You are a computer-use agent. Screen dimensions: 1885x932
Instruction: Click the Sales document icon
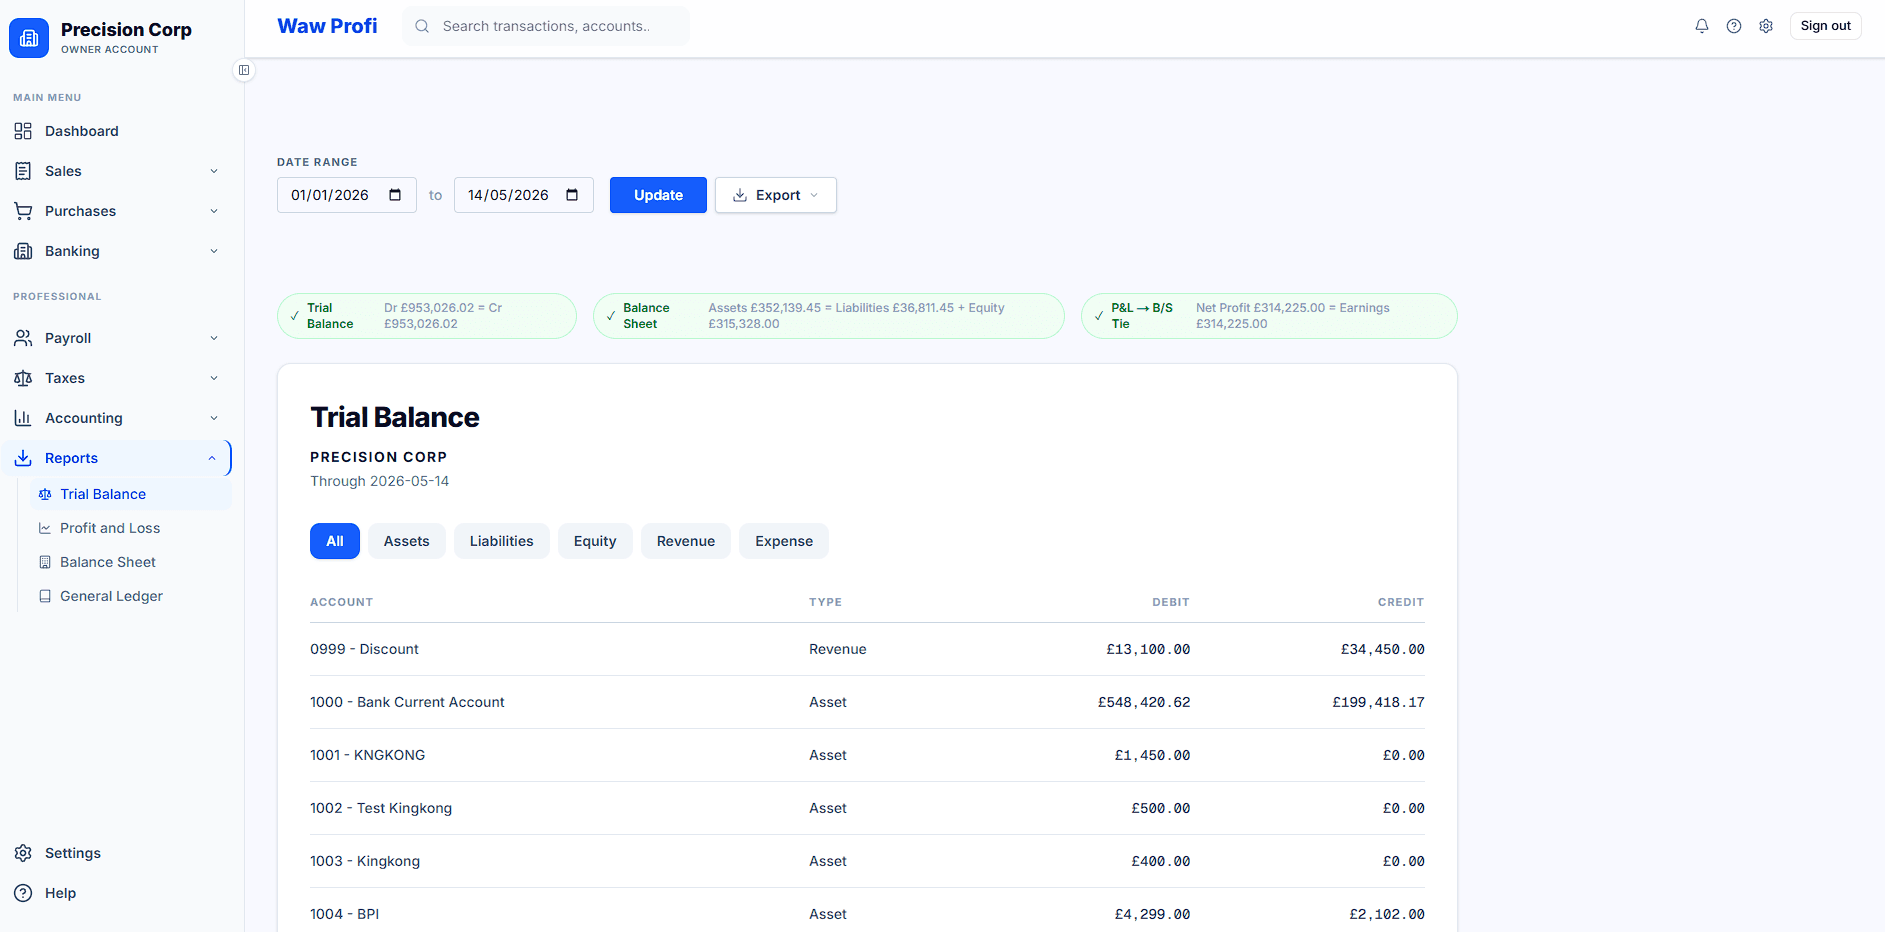click(23, 171)
